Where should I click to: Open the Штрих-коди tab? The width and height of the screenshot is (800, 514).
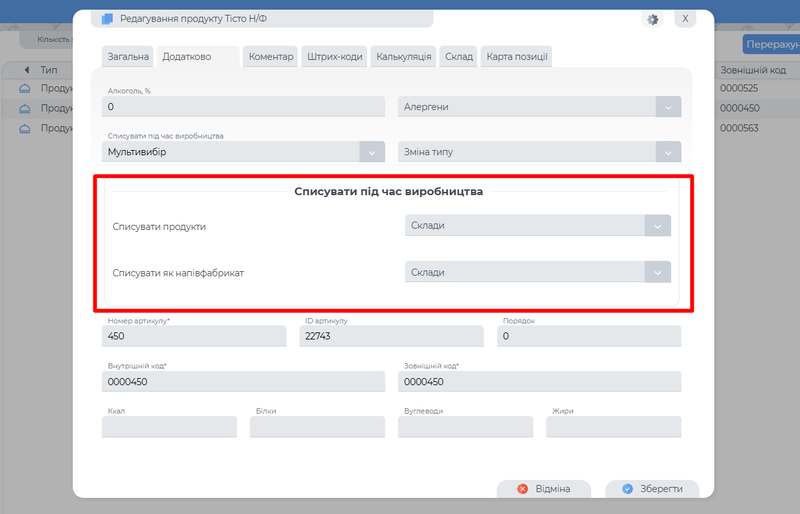coord(335,57)
